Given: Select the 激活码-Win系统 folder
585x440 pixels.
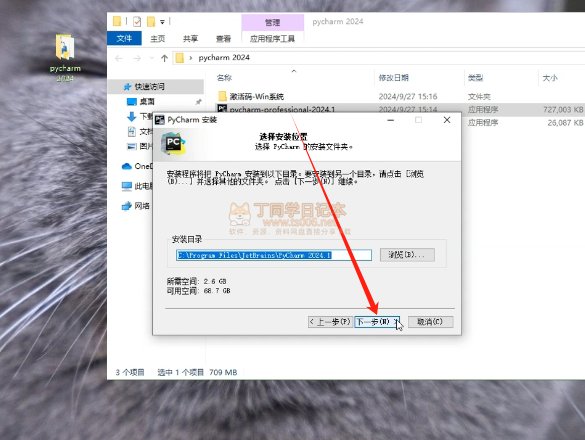Looking at the screenshot, I should click(x=256, y=97).
